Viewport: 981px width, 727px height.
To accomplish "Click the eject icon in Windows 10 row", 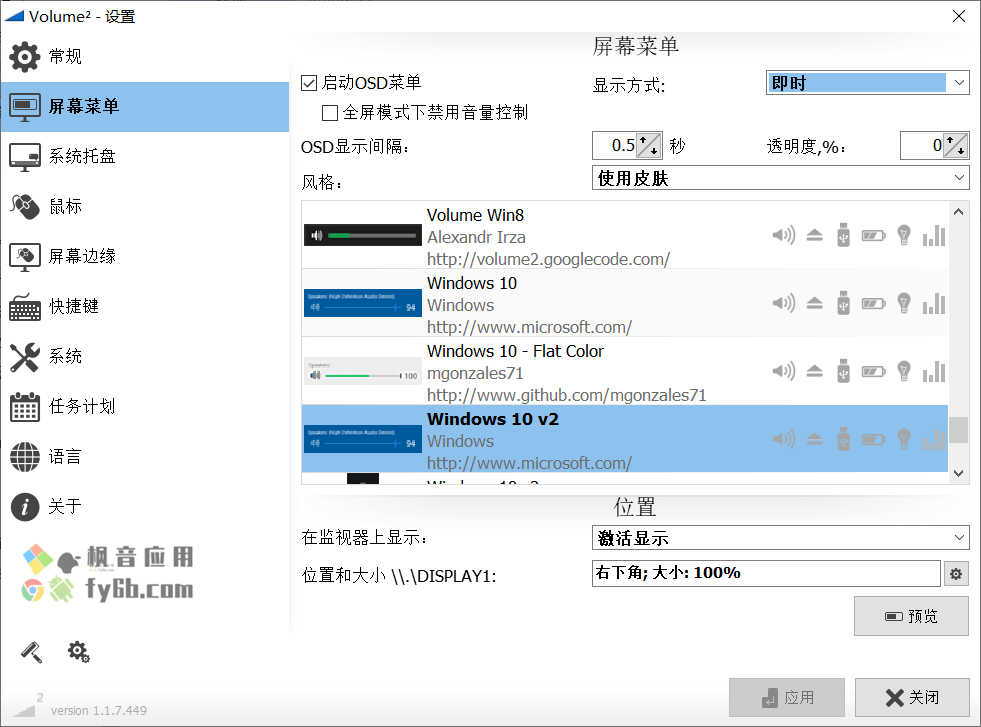I will coord(815,303).
